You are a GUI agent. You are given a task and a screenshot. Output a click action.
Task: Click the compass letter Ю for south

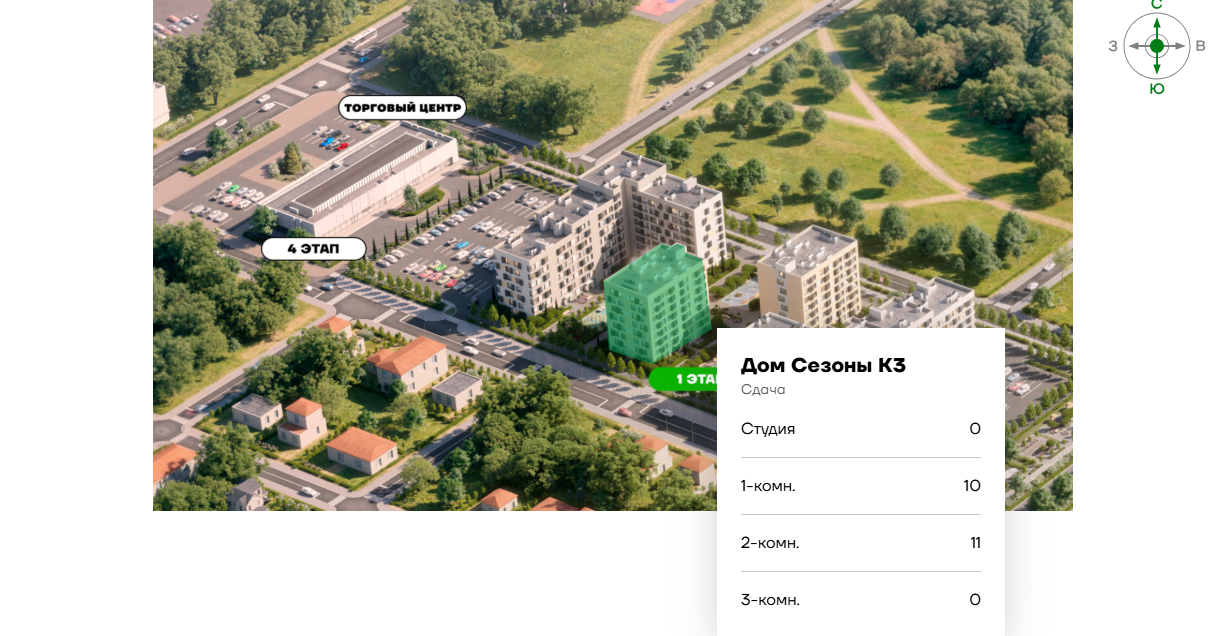(x=1157, y=89)
